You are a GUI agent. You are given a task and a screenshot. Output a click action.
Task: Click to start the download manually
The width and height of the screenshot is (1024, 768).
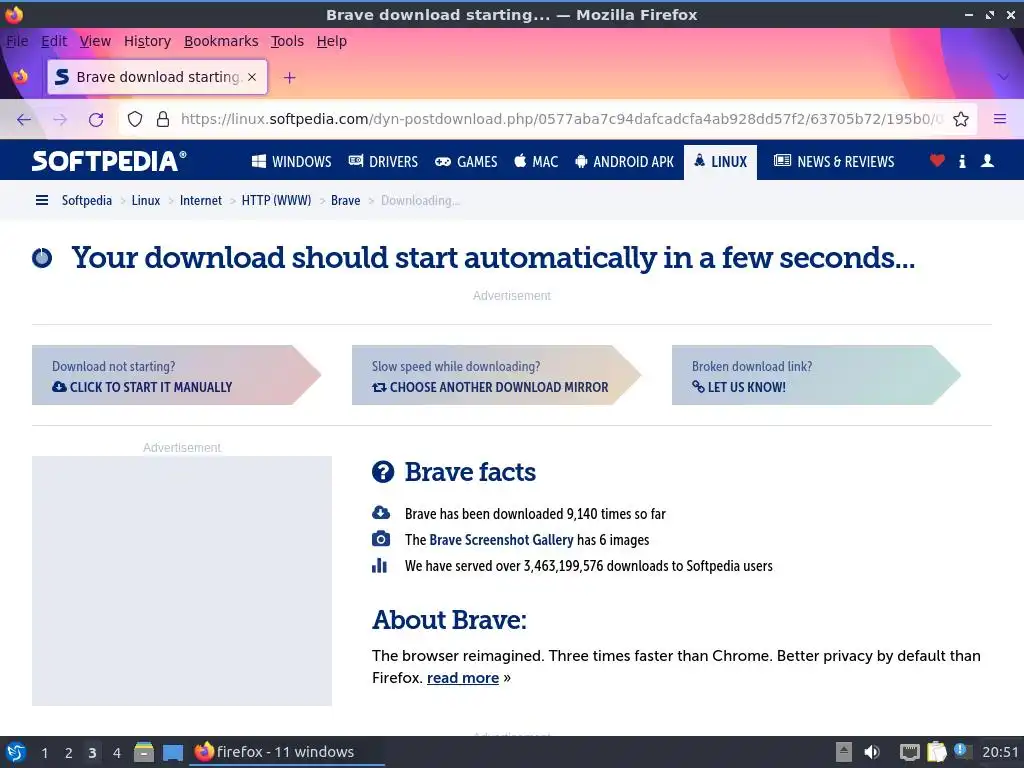coord(176,375)
